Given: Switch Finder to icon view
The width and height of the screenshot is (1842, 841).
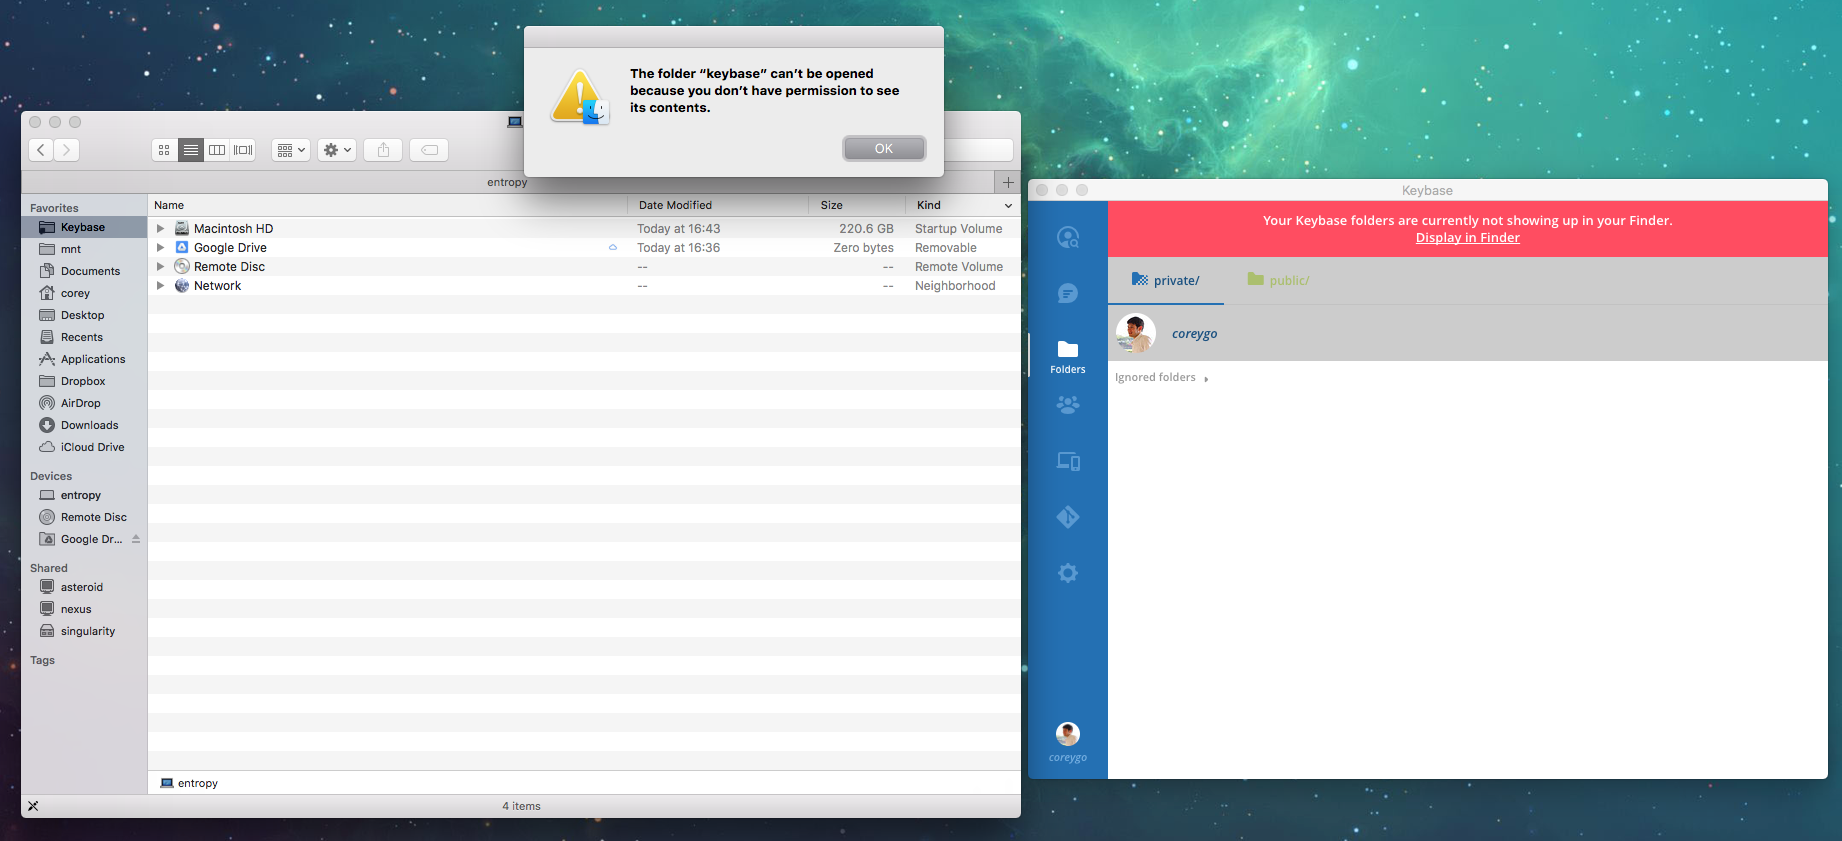Looking at the screenshot, I should click(164, 150).
